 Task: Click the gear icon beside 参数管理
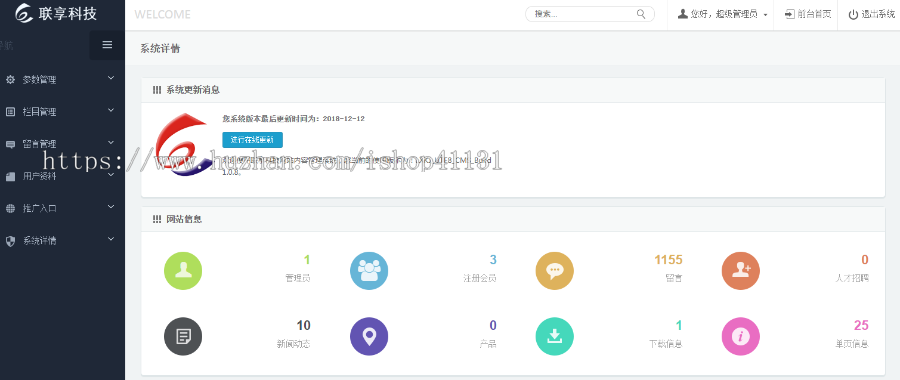[10, 80]
